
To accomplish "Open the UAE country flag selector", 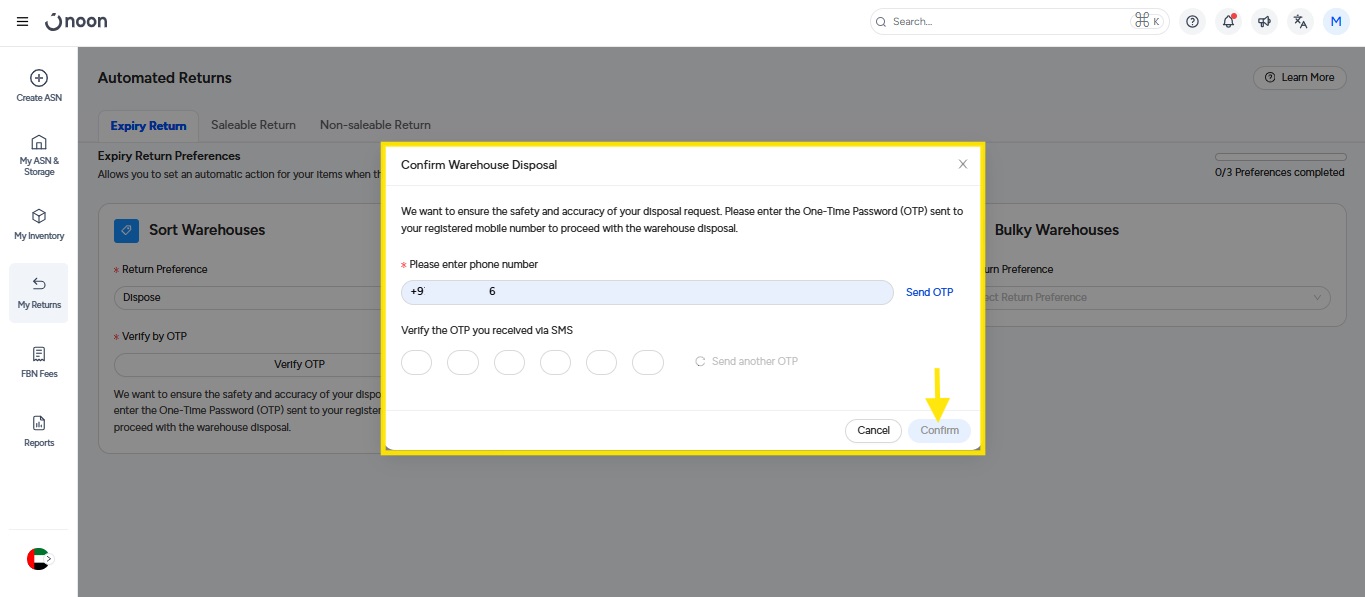I will [38, 559].
